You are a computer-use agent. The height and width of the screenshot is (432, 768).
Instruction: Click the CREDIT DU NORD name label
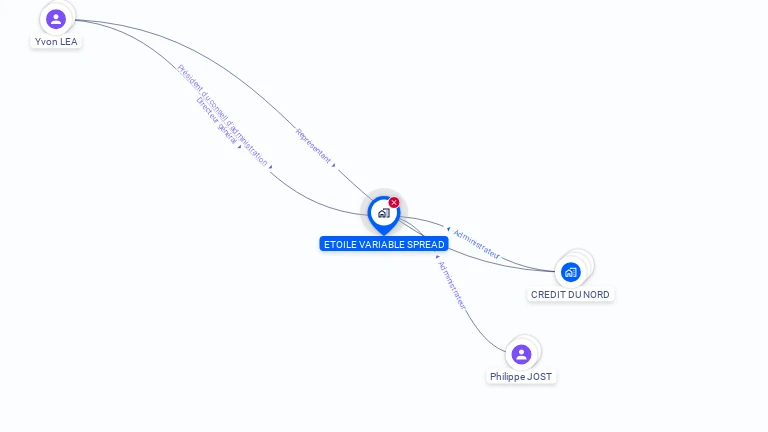[x=570, y=294]
